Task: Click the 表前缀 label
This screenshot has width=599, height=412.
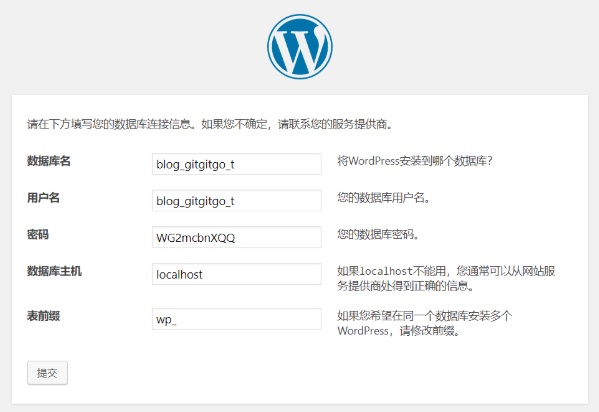Action: (43, 316)
